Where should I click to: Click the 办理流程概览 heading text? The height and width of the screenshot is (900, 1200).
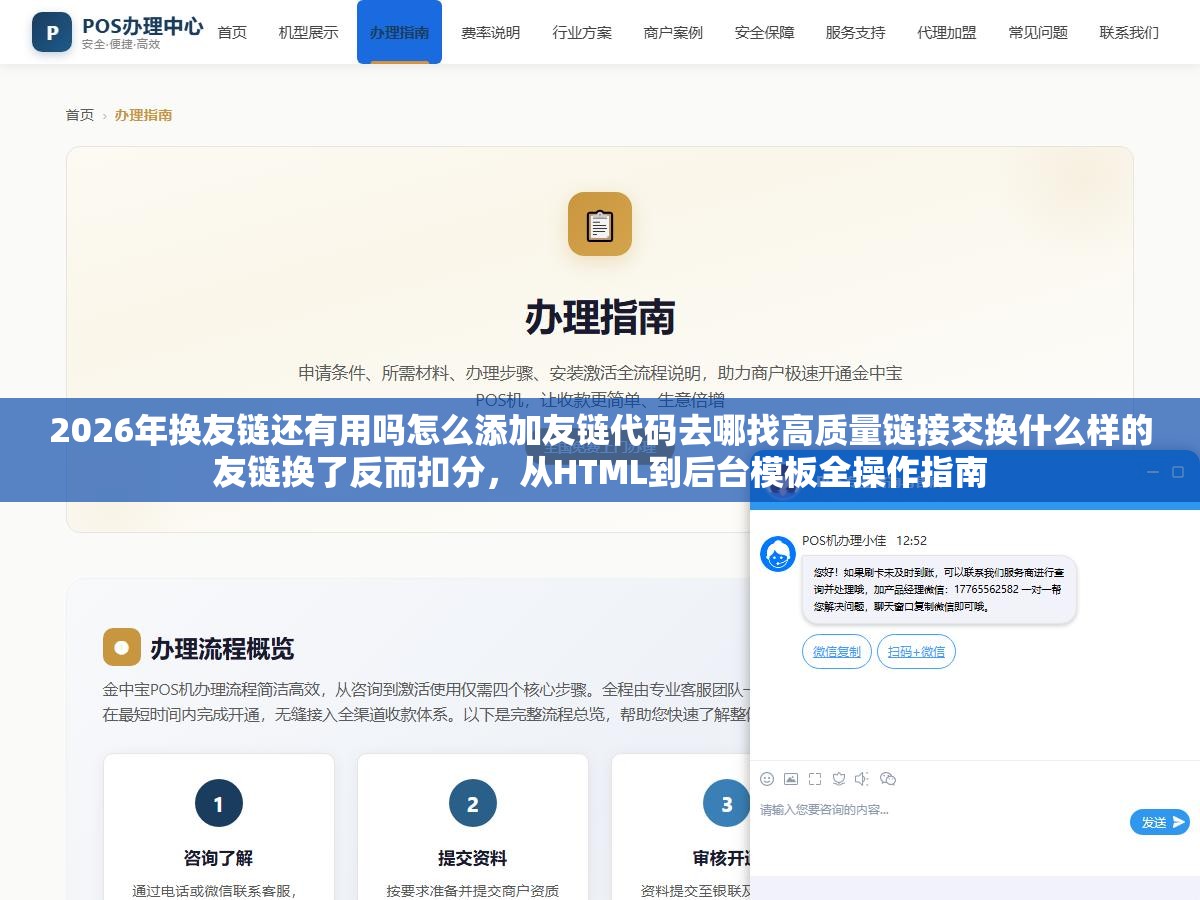pos(222,648)
